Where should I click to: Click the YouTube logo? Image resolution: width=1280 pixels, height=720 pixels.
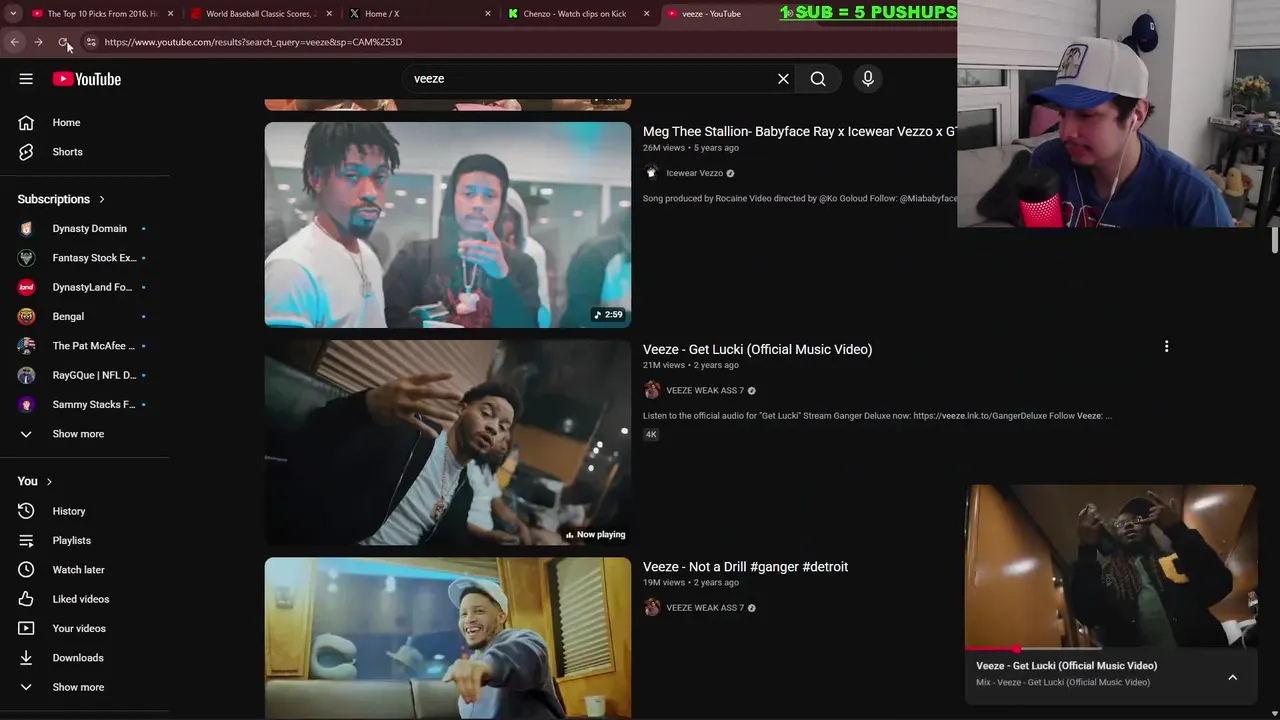coord(87,79)
